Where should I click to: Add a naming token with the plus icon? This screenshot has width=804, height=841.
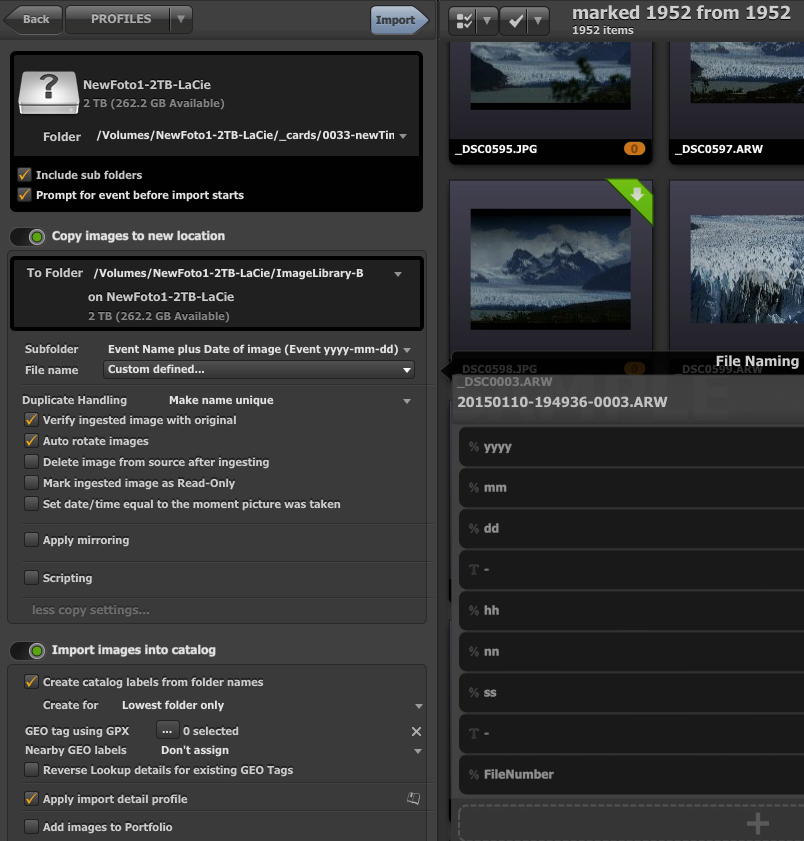tap(757, 823)
